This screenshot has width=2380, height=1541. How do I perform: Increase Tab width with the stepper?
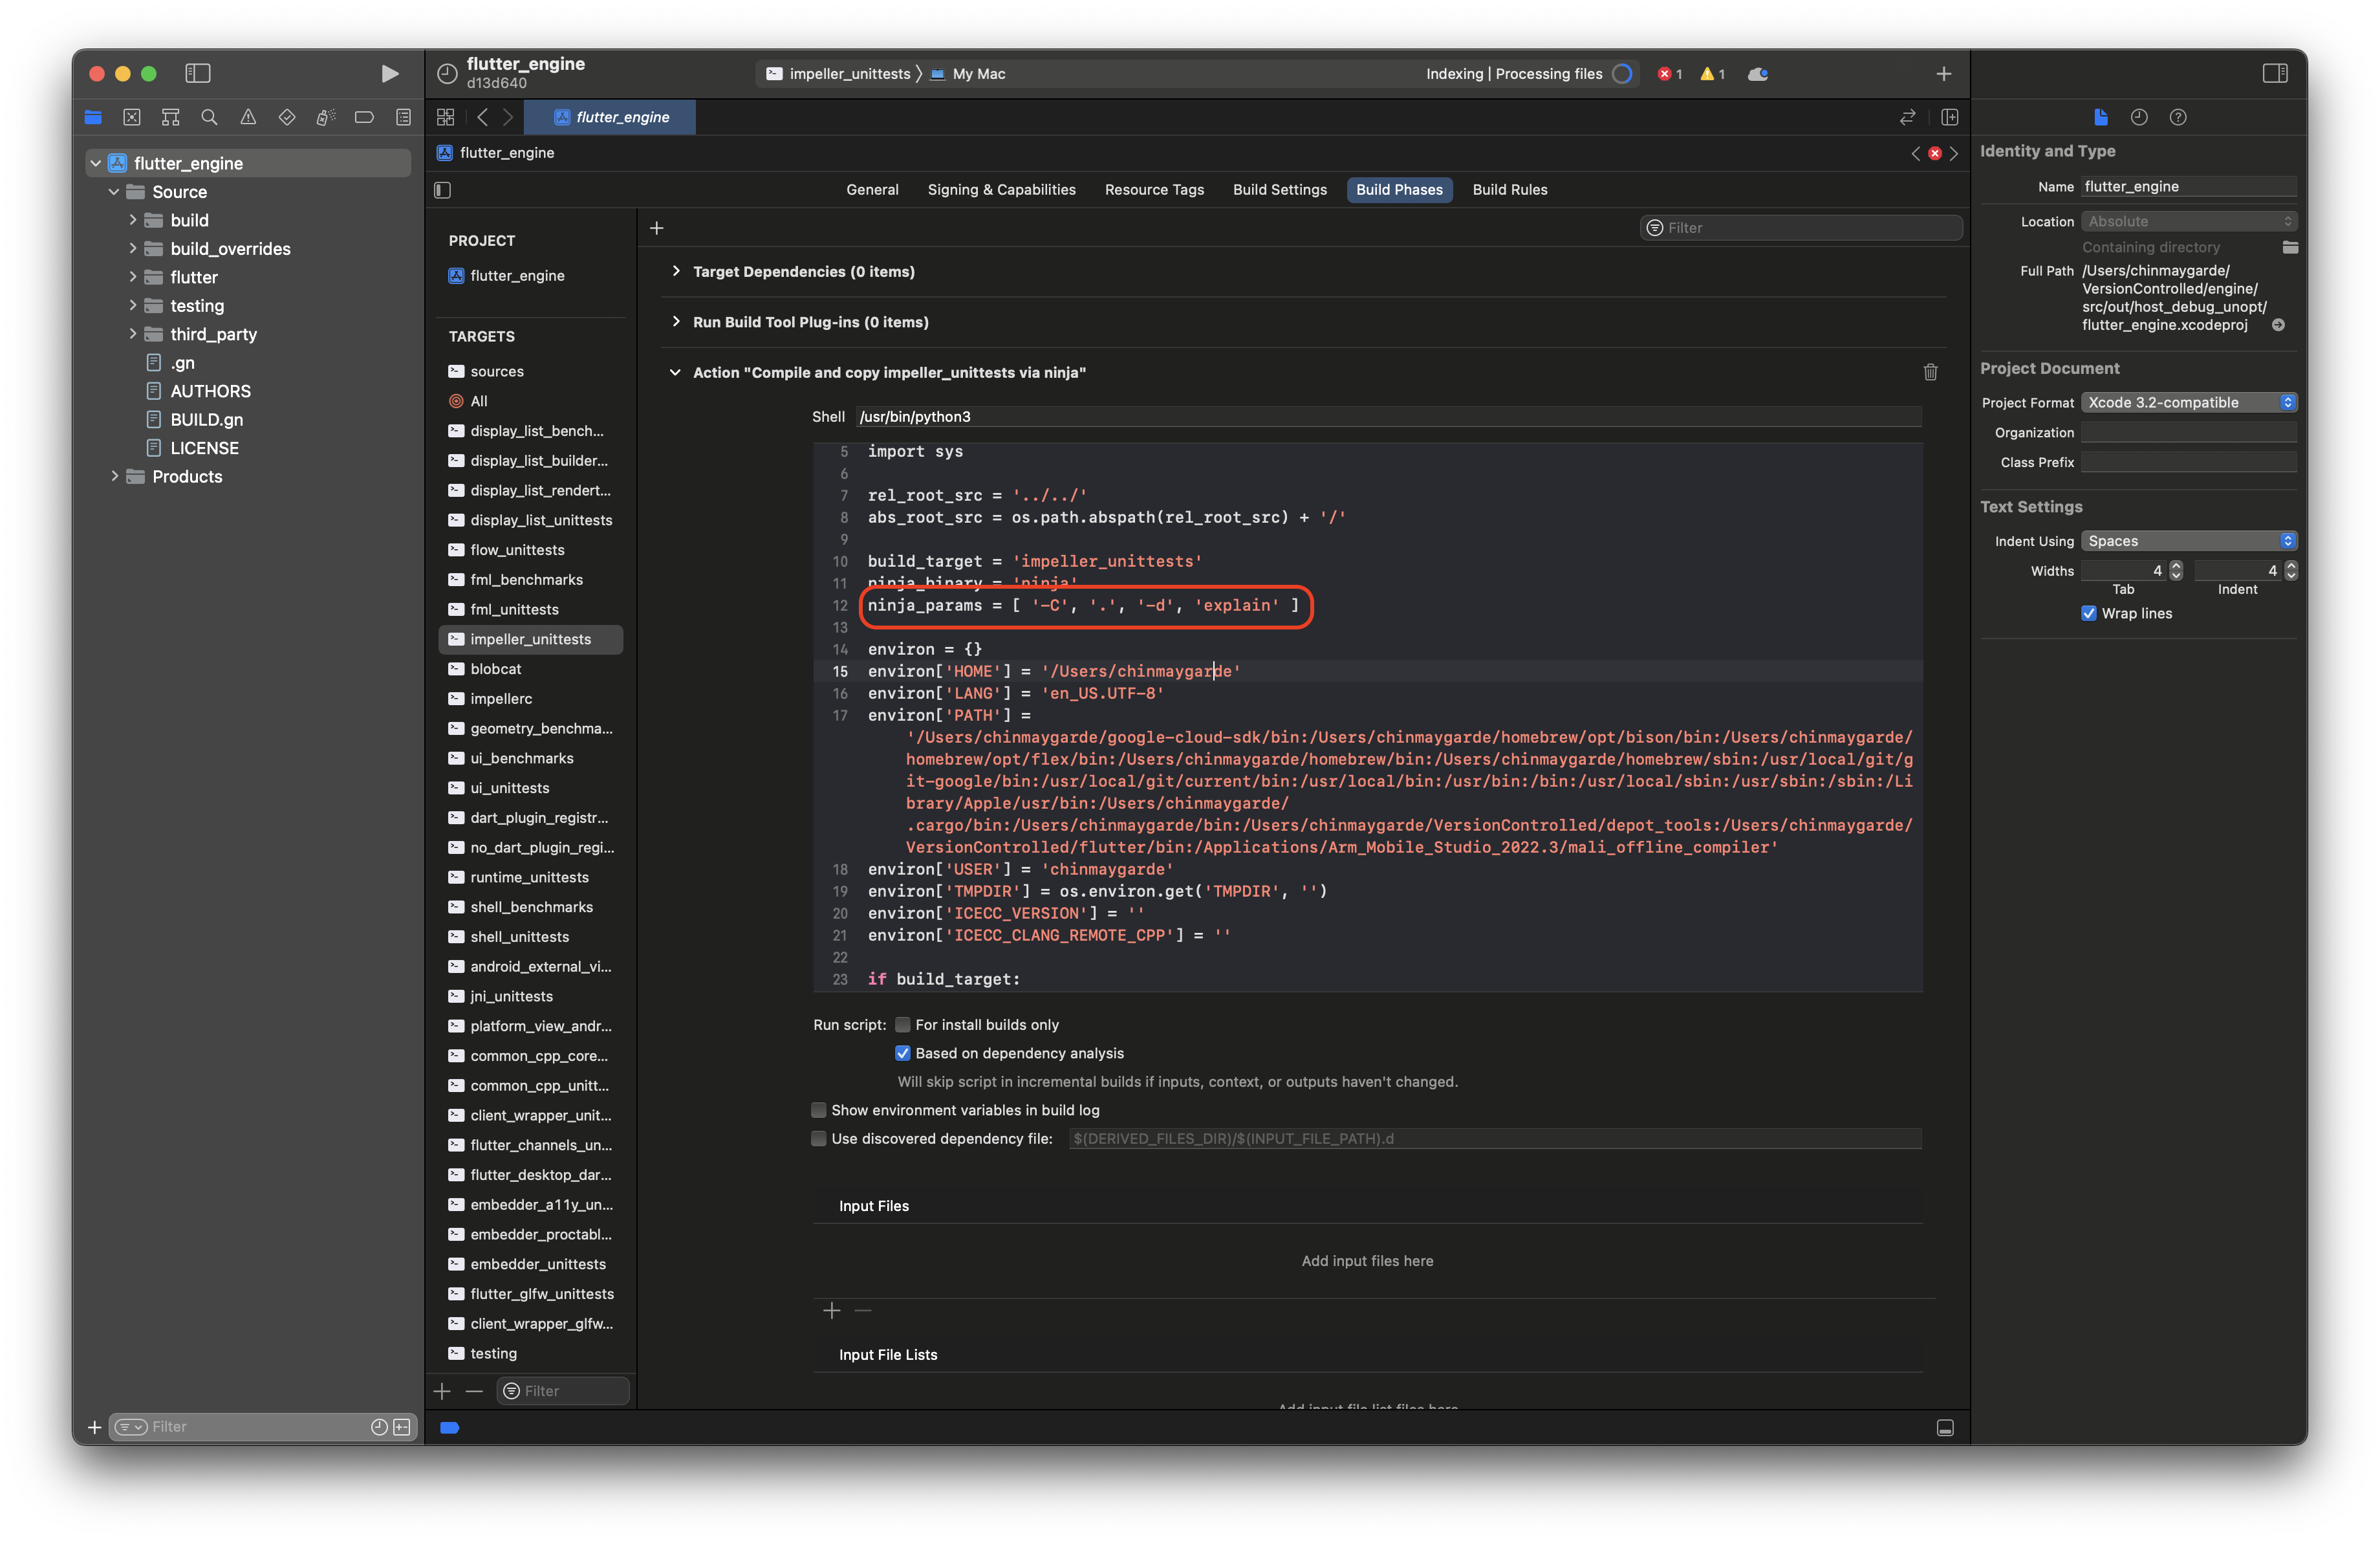2176,565
